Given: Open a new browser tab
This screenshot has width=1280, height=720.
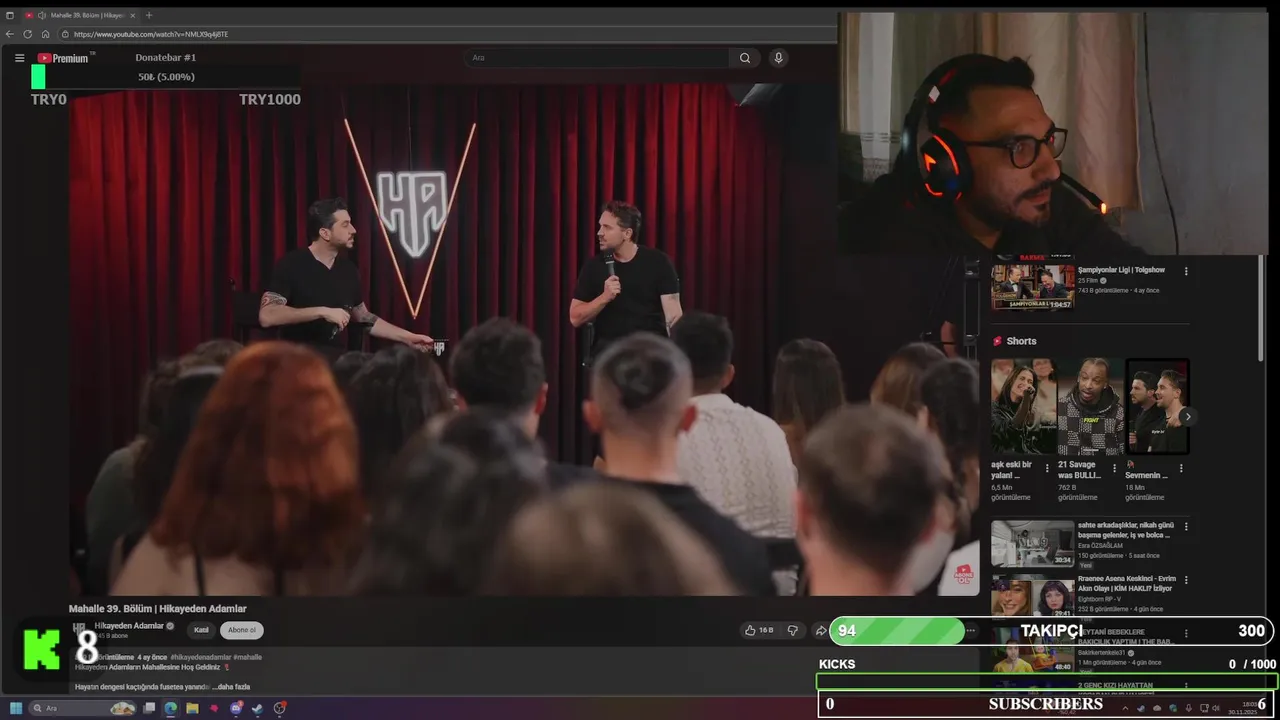Looking at the screenshot, I should pos(149,15).
